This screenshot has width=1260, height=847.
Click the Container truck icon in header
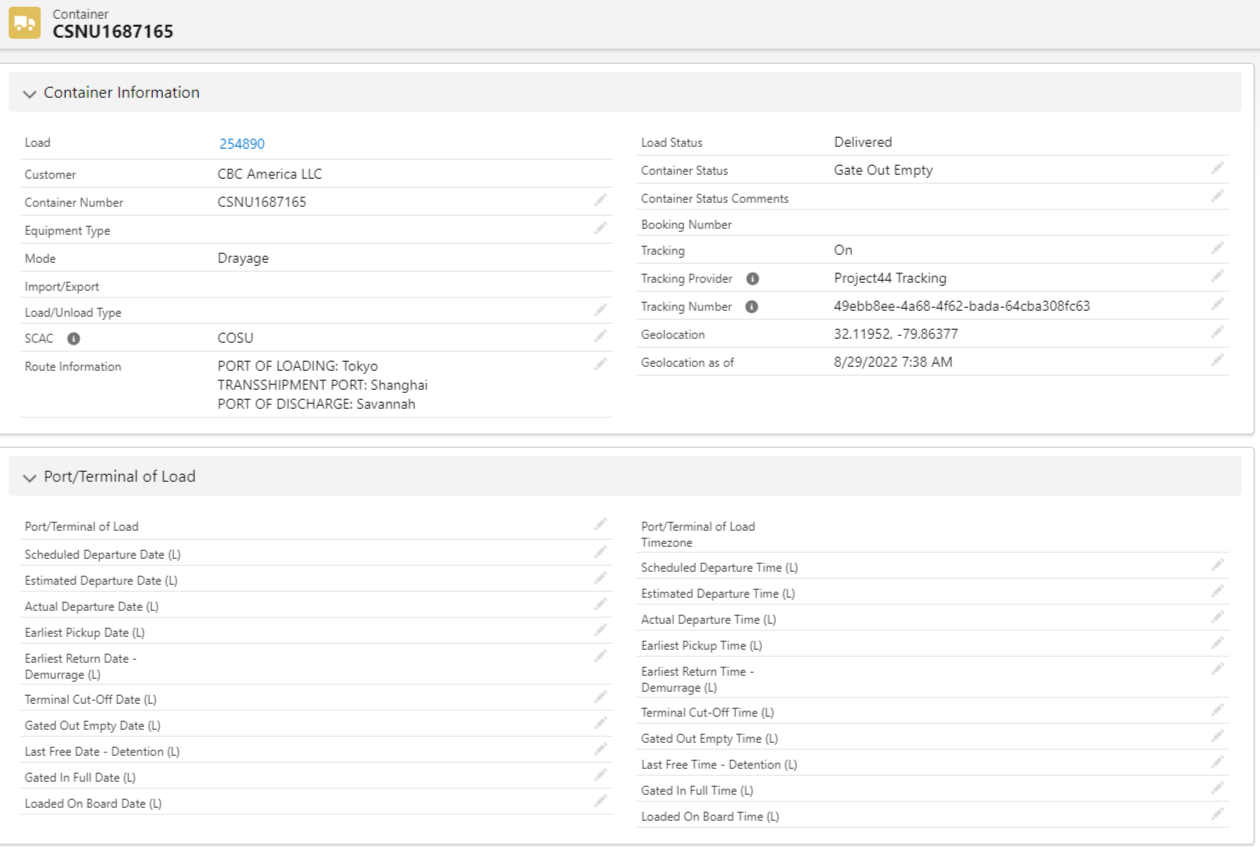pyautogui.click(x=24, y=23)
